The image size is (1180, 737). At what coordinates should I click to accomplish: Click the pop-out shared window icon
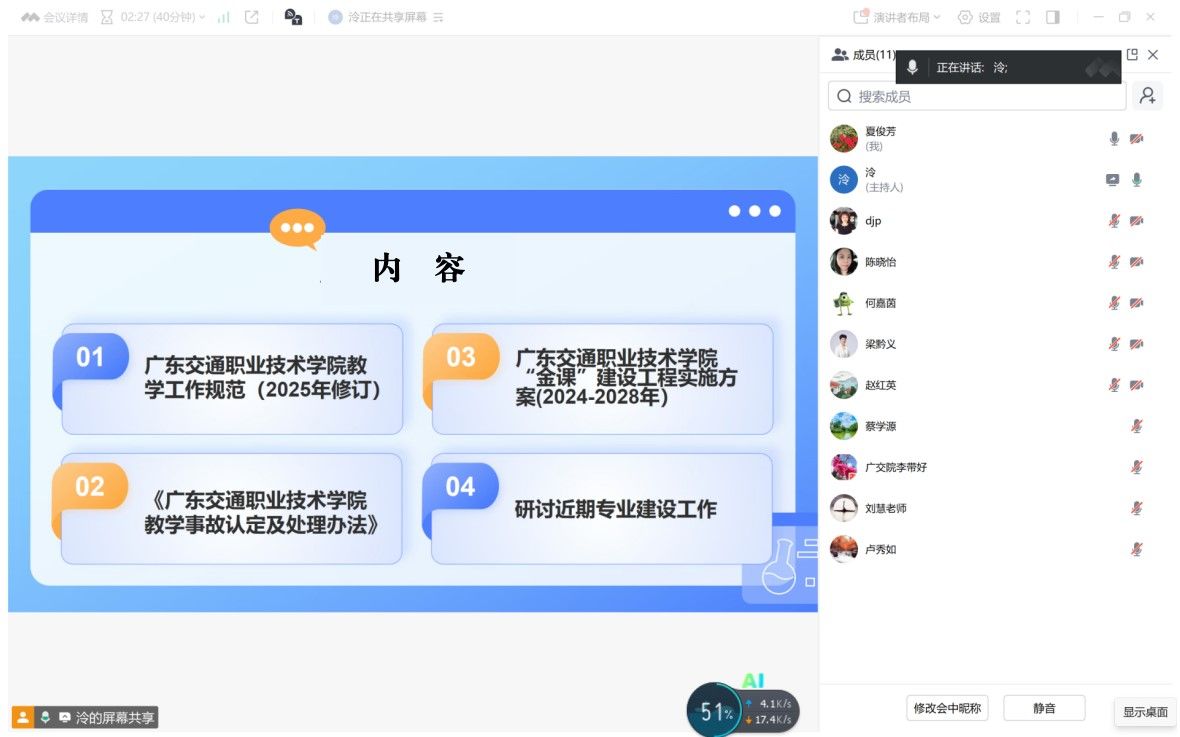[x=252, y=17]
